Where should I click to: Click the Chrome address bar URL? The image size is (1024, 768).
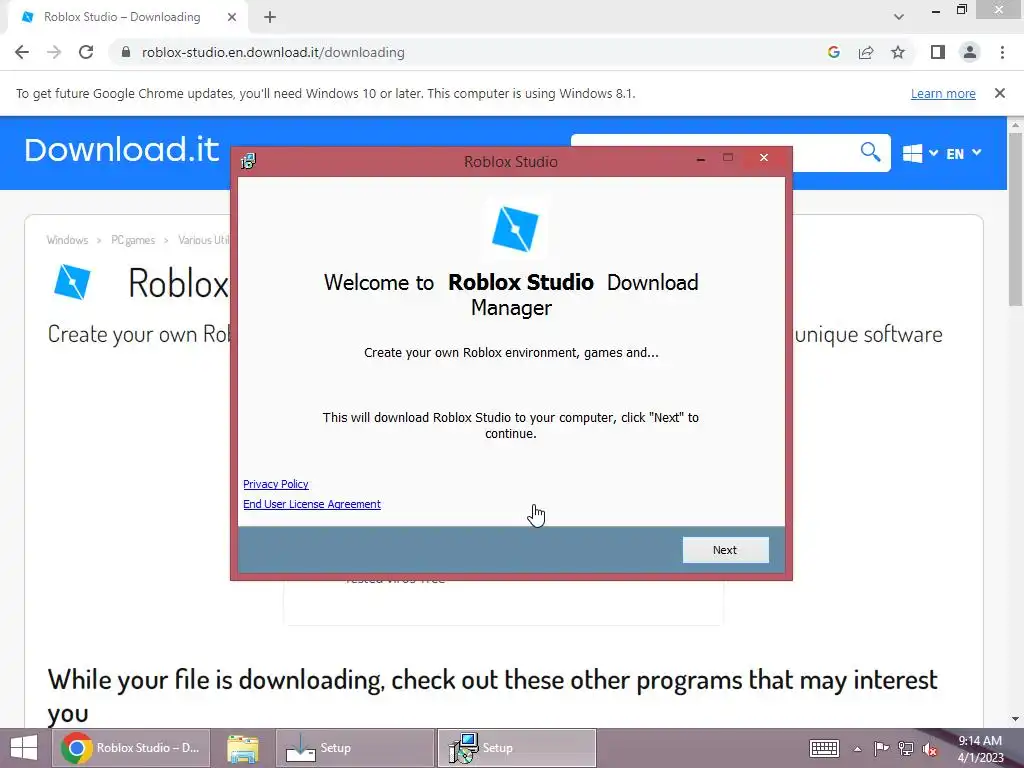(x=273, y=52)
